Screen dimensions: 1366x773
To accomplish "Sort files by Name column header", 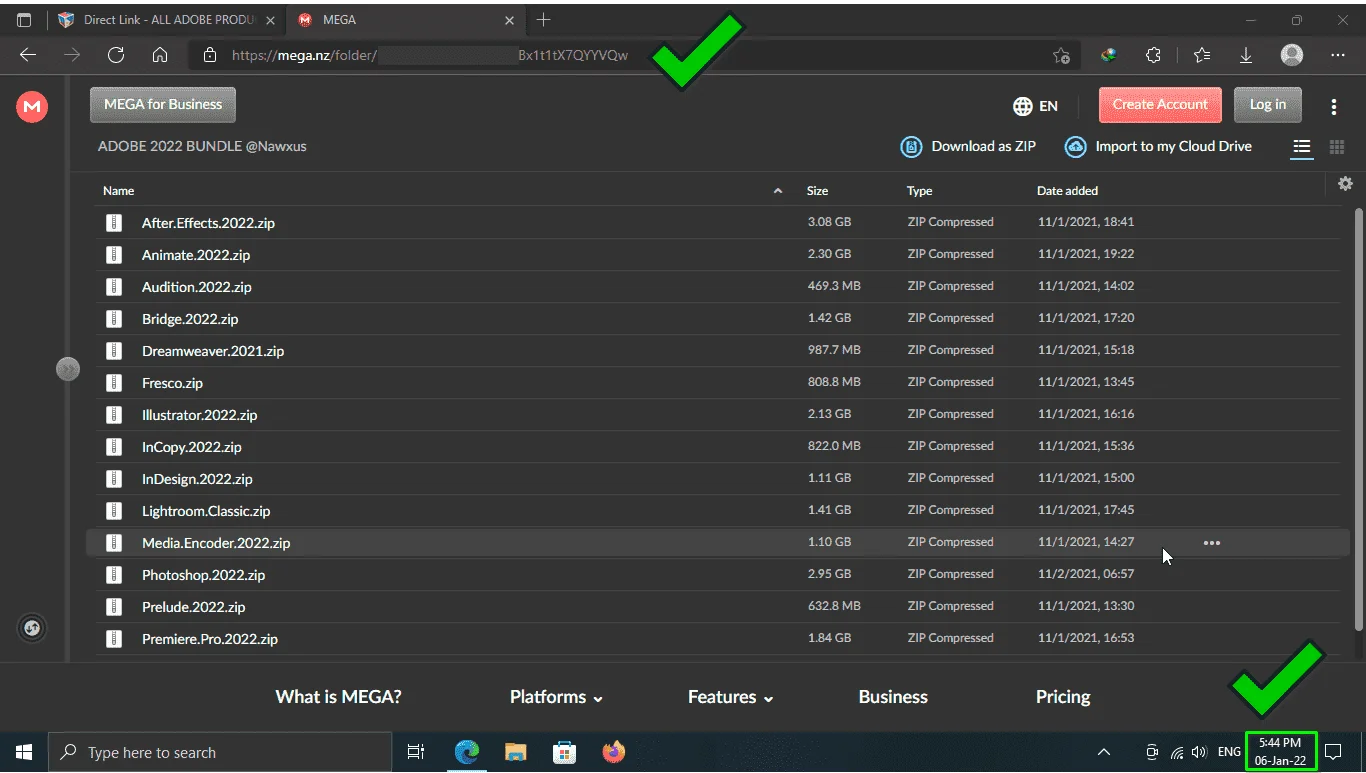I will point(118,190).
